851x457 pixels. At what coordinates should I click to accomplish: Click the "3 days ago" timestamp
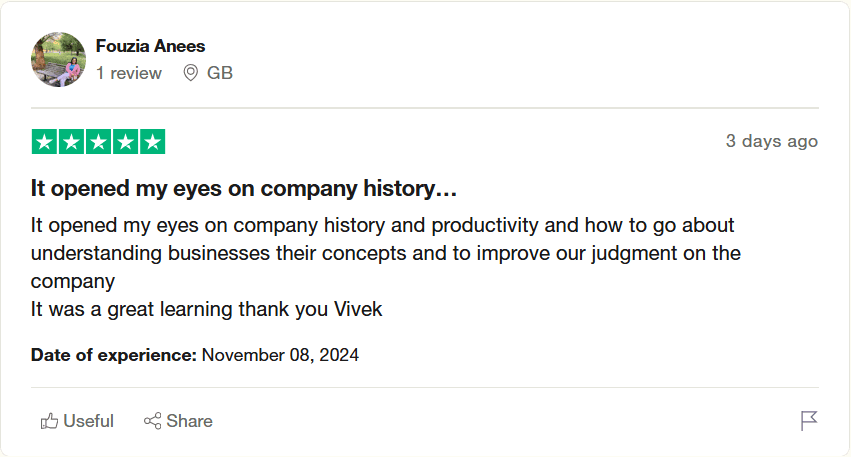[x=771, y=141]
